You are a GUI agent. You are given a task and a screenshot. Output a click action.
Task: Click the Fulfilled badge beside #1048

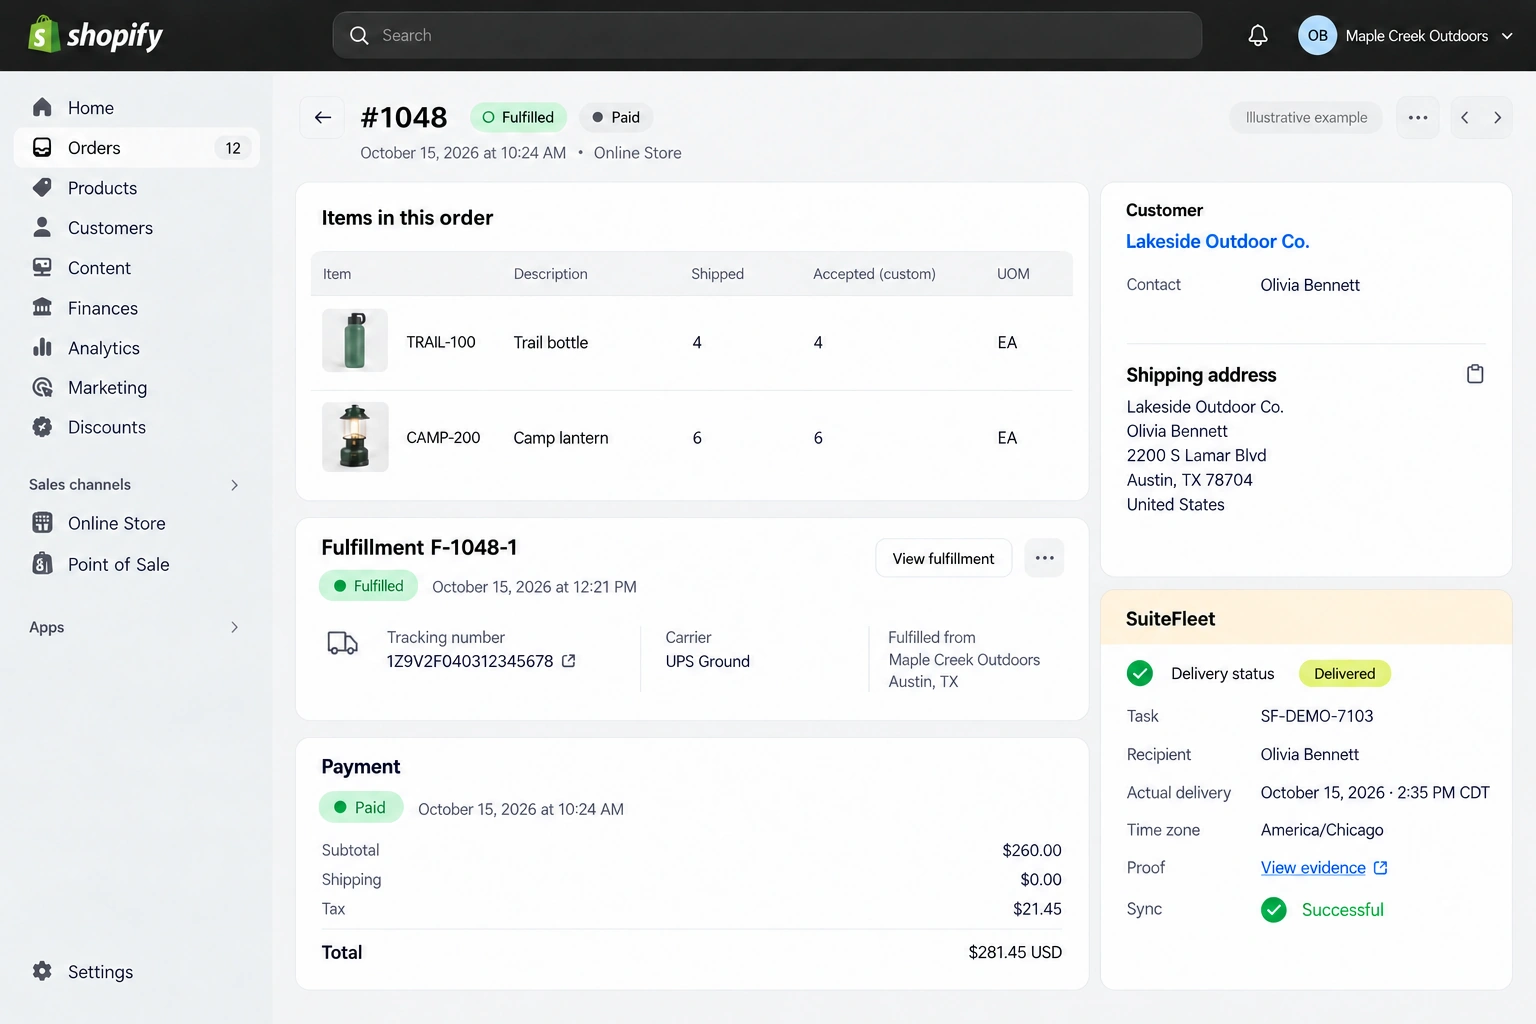tap(518, 118)
